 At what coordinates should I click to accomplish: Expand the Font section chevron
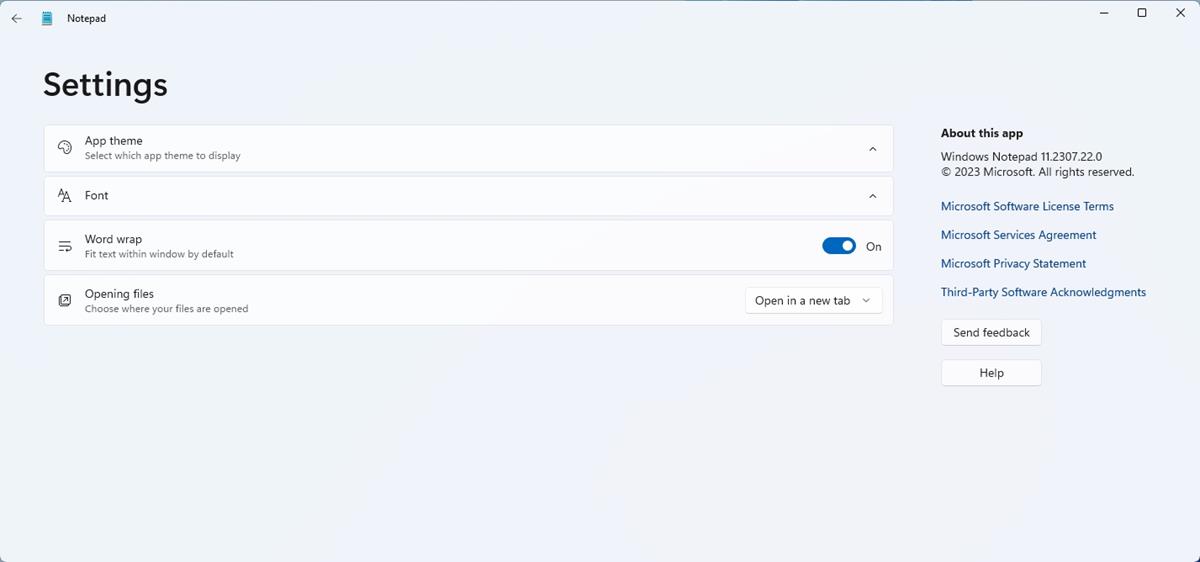pos(872,196)
